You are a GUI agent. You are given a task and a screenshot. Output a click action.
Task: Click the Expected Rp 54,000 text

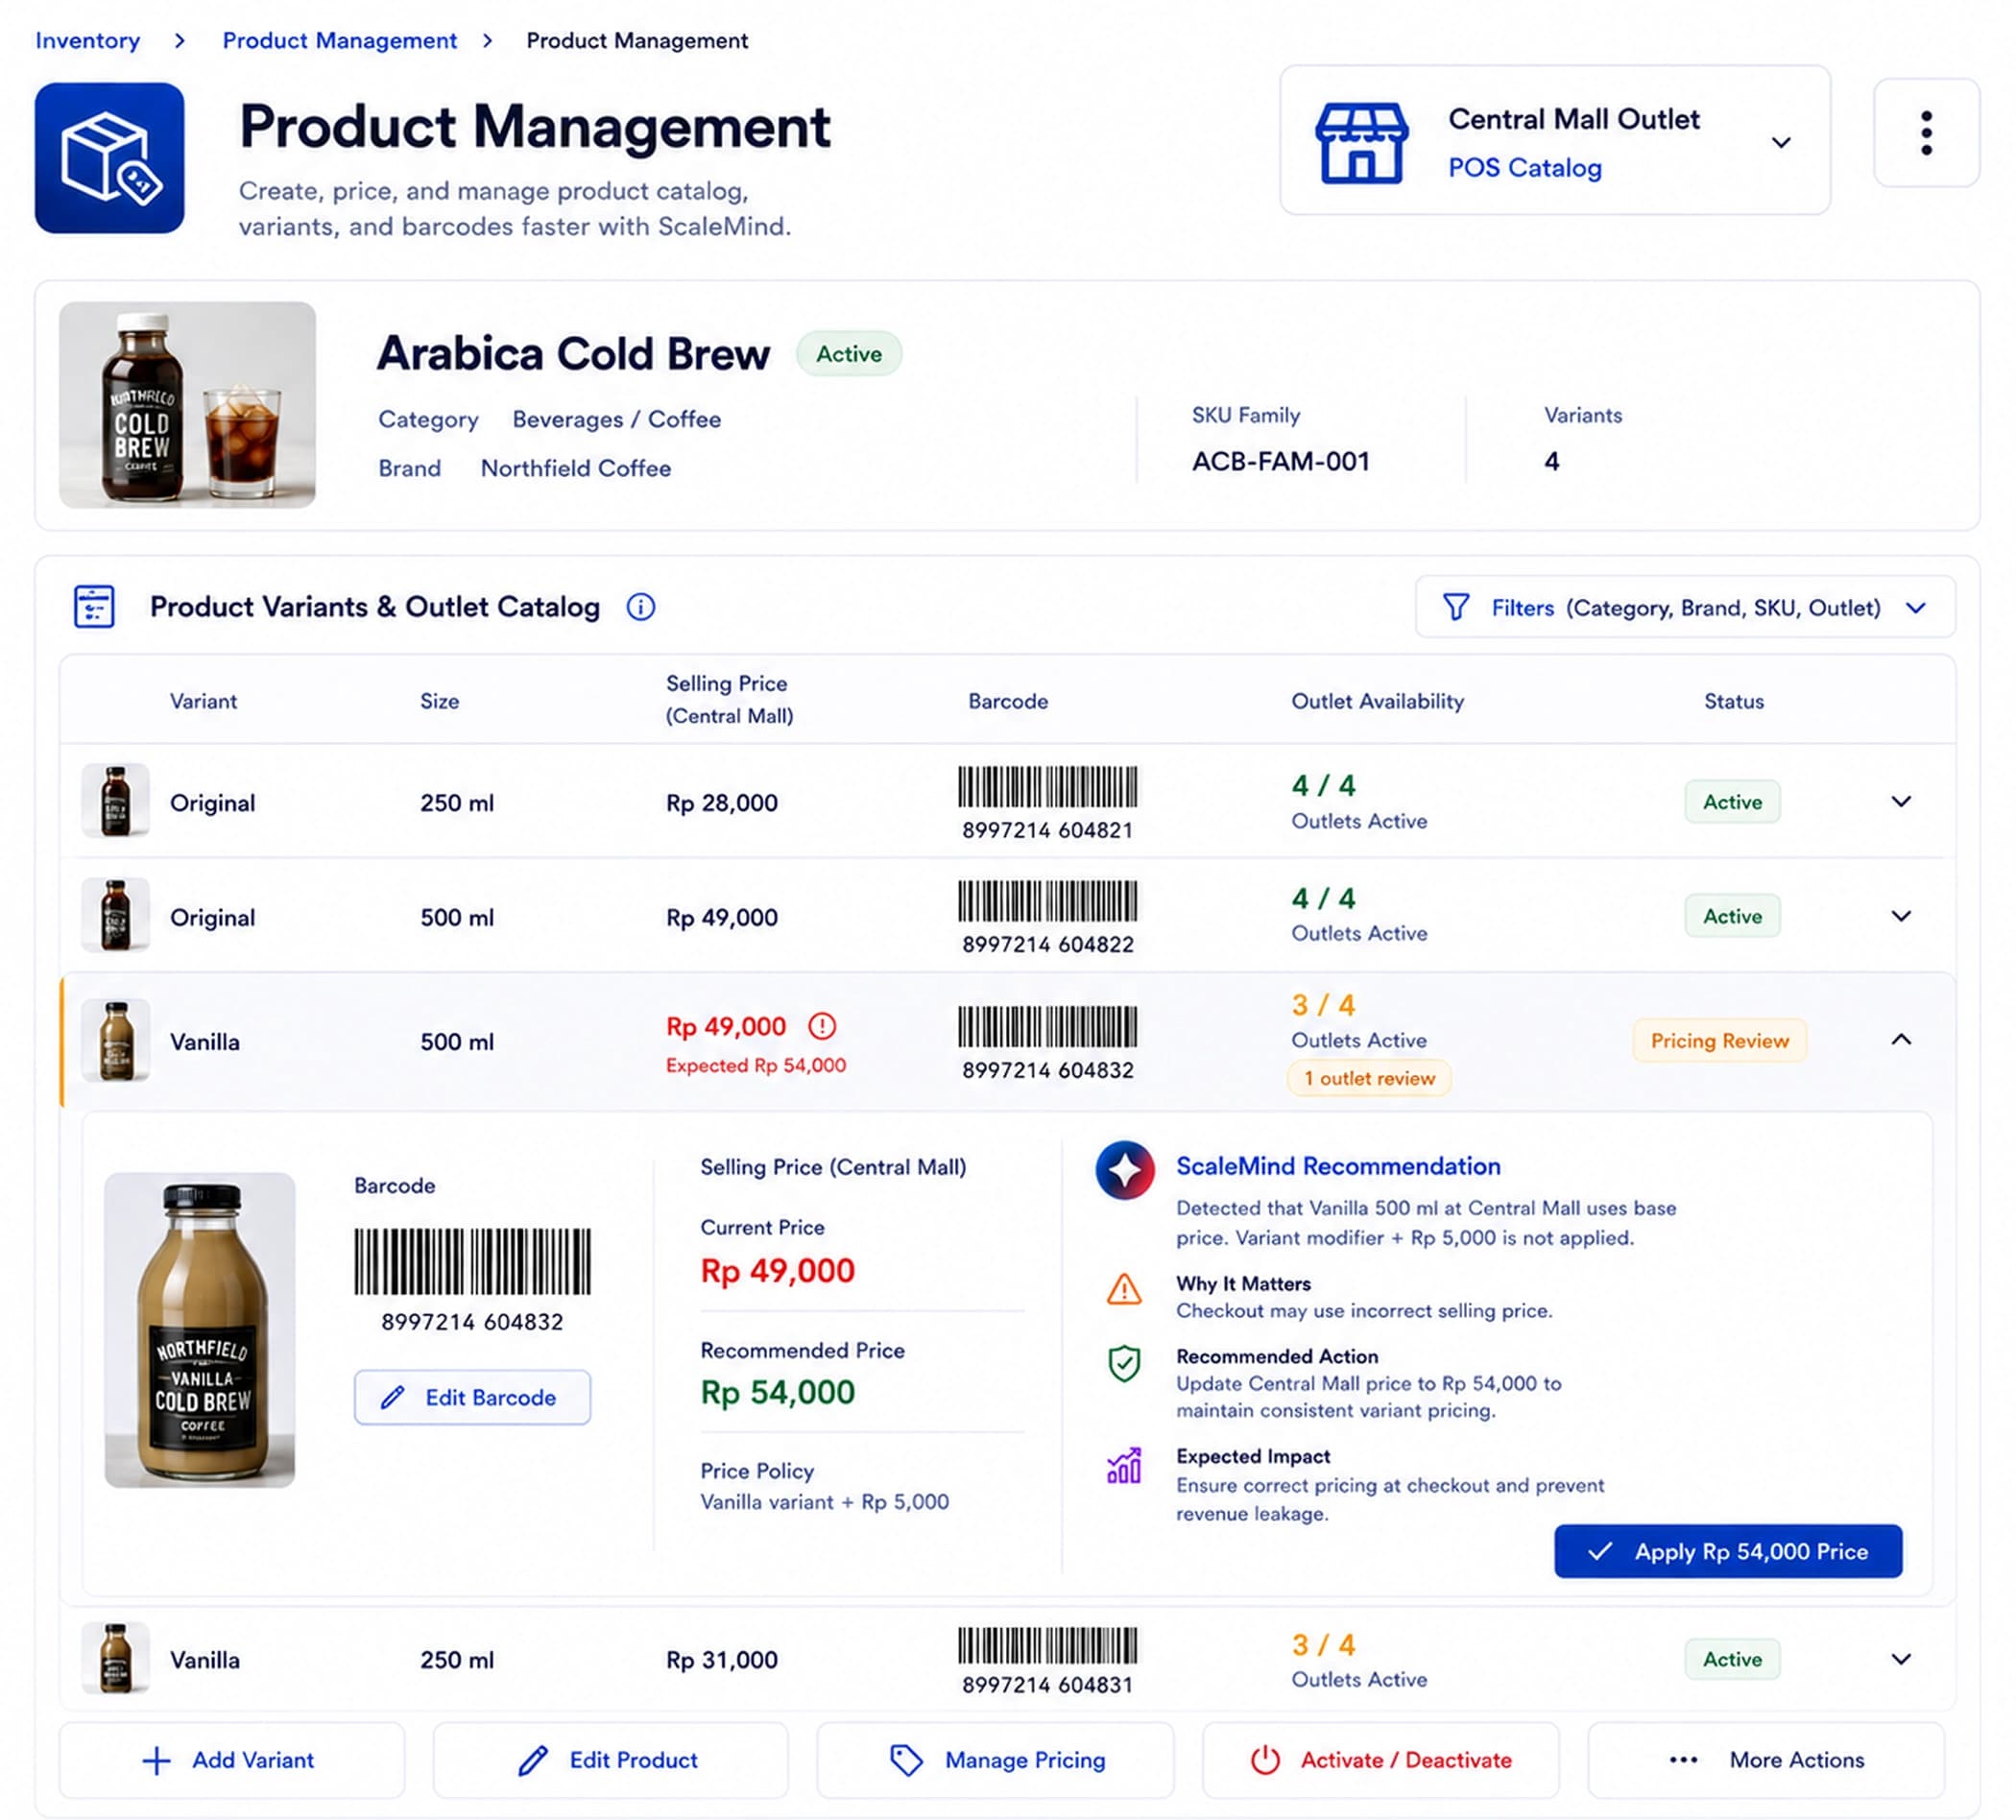(x=756, y=1066)
